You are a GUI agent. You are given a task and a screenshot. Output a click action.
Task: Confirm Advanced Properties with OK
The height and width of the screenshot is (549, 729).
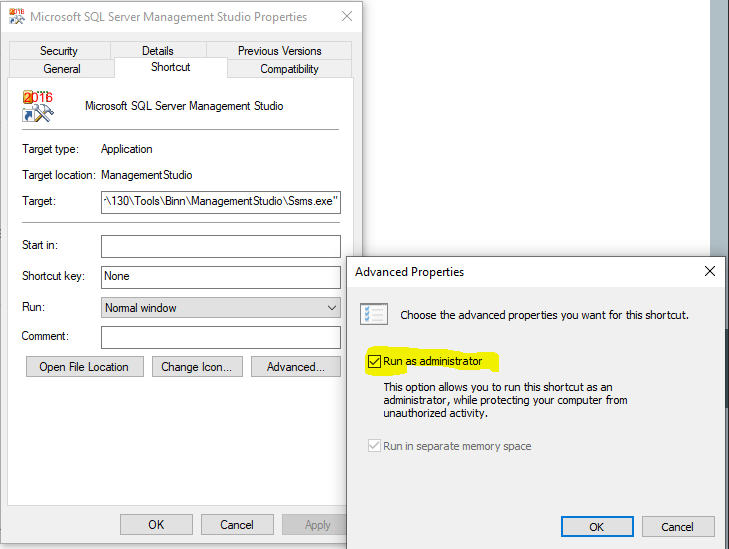coord(597,527)
